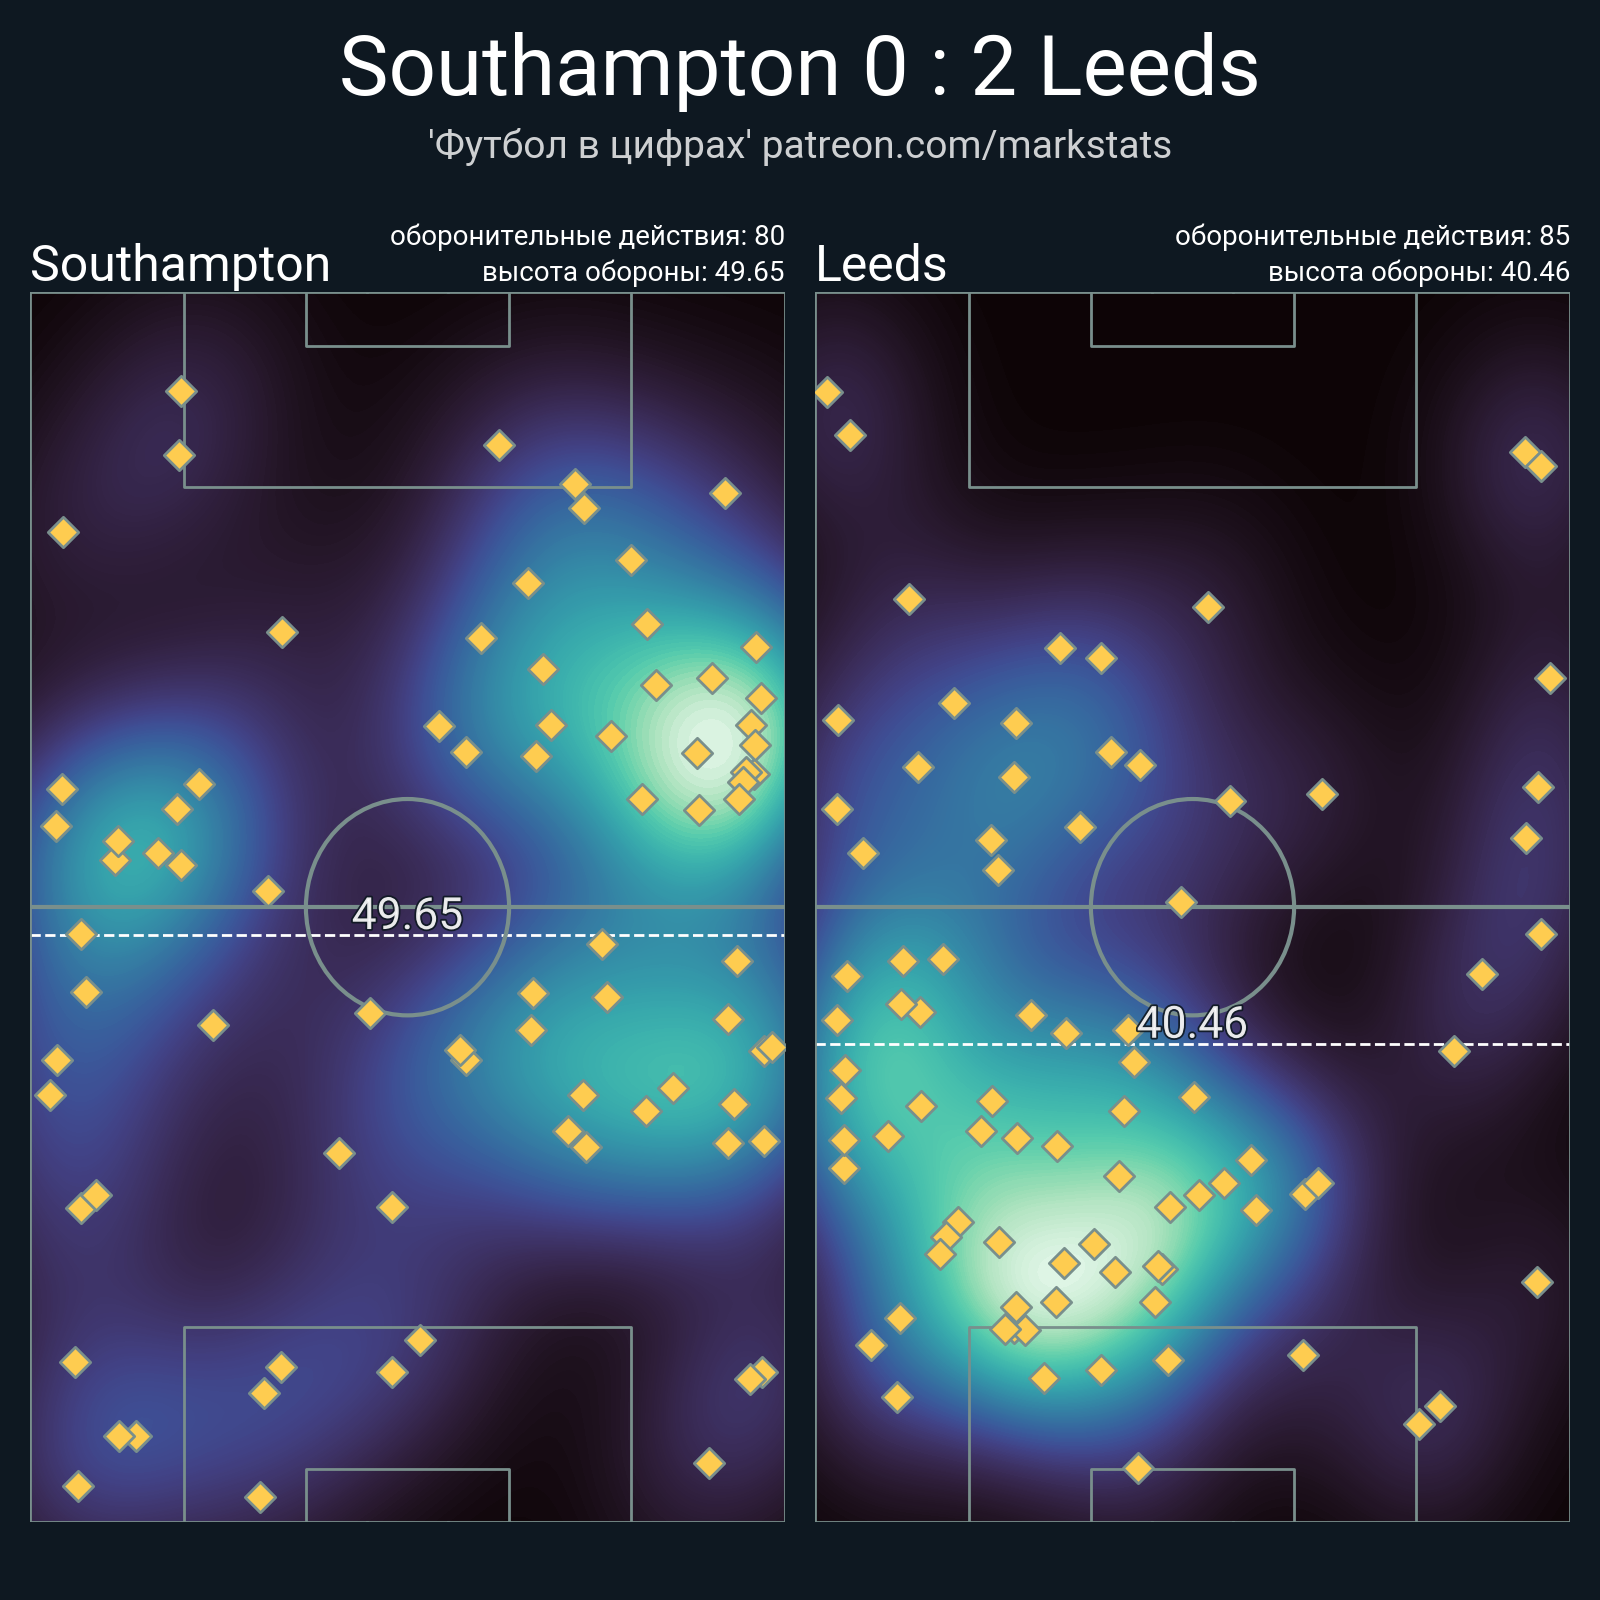Viewport: 1600px width, 1600px height.
Task: Click the diamond on Leeds' center circle's top edge
Action: (x=1230, y=801)
